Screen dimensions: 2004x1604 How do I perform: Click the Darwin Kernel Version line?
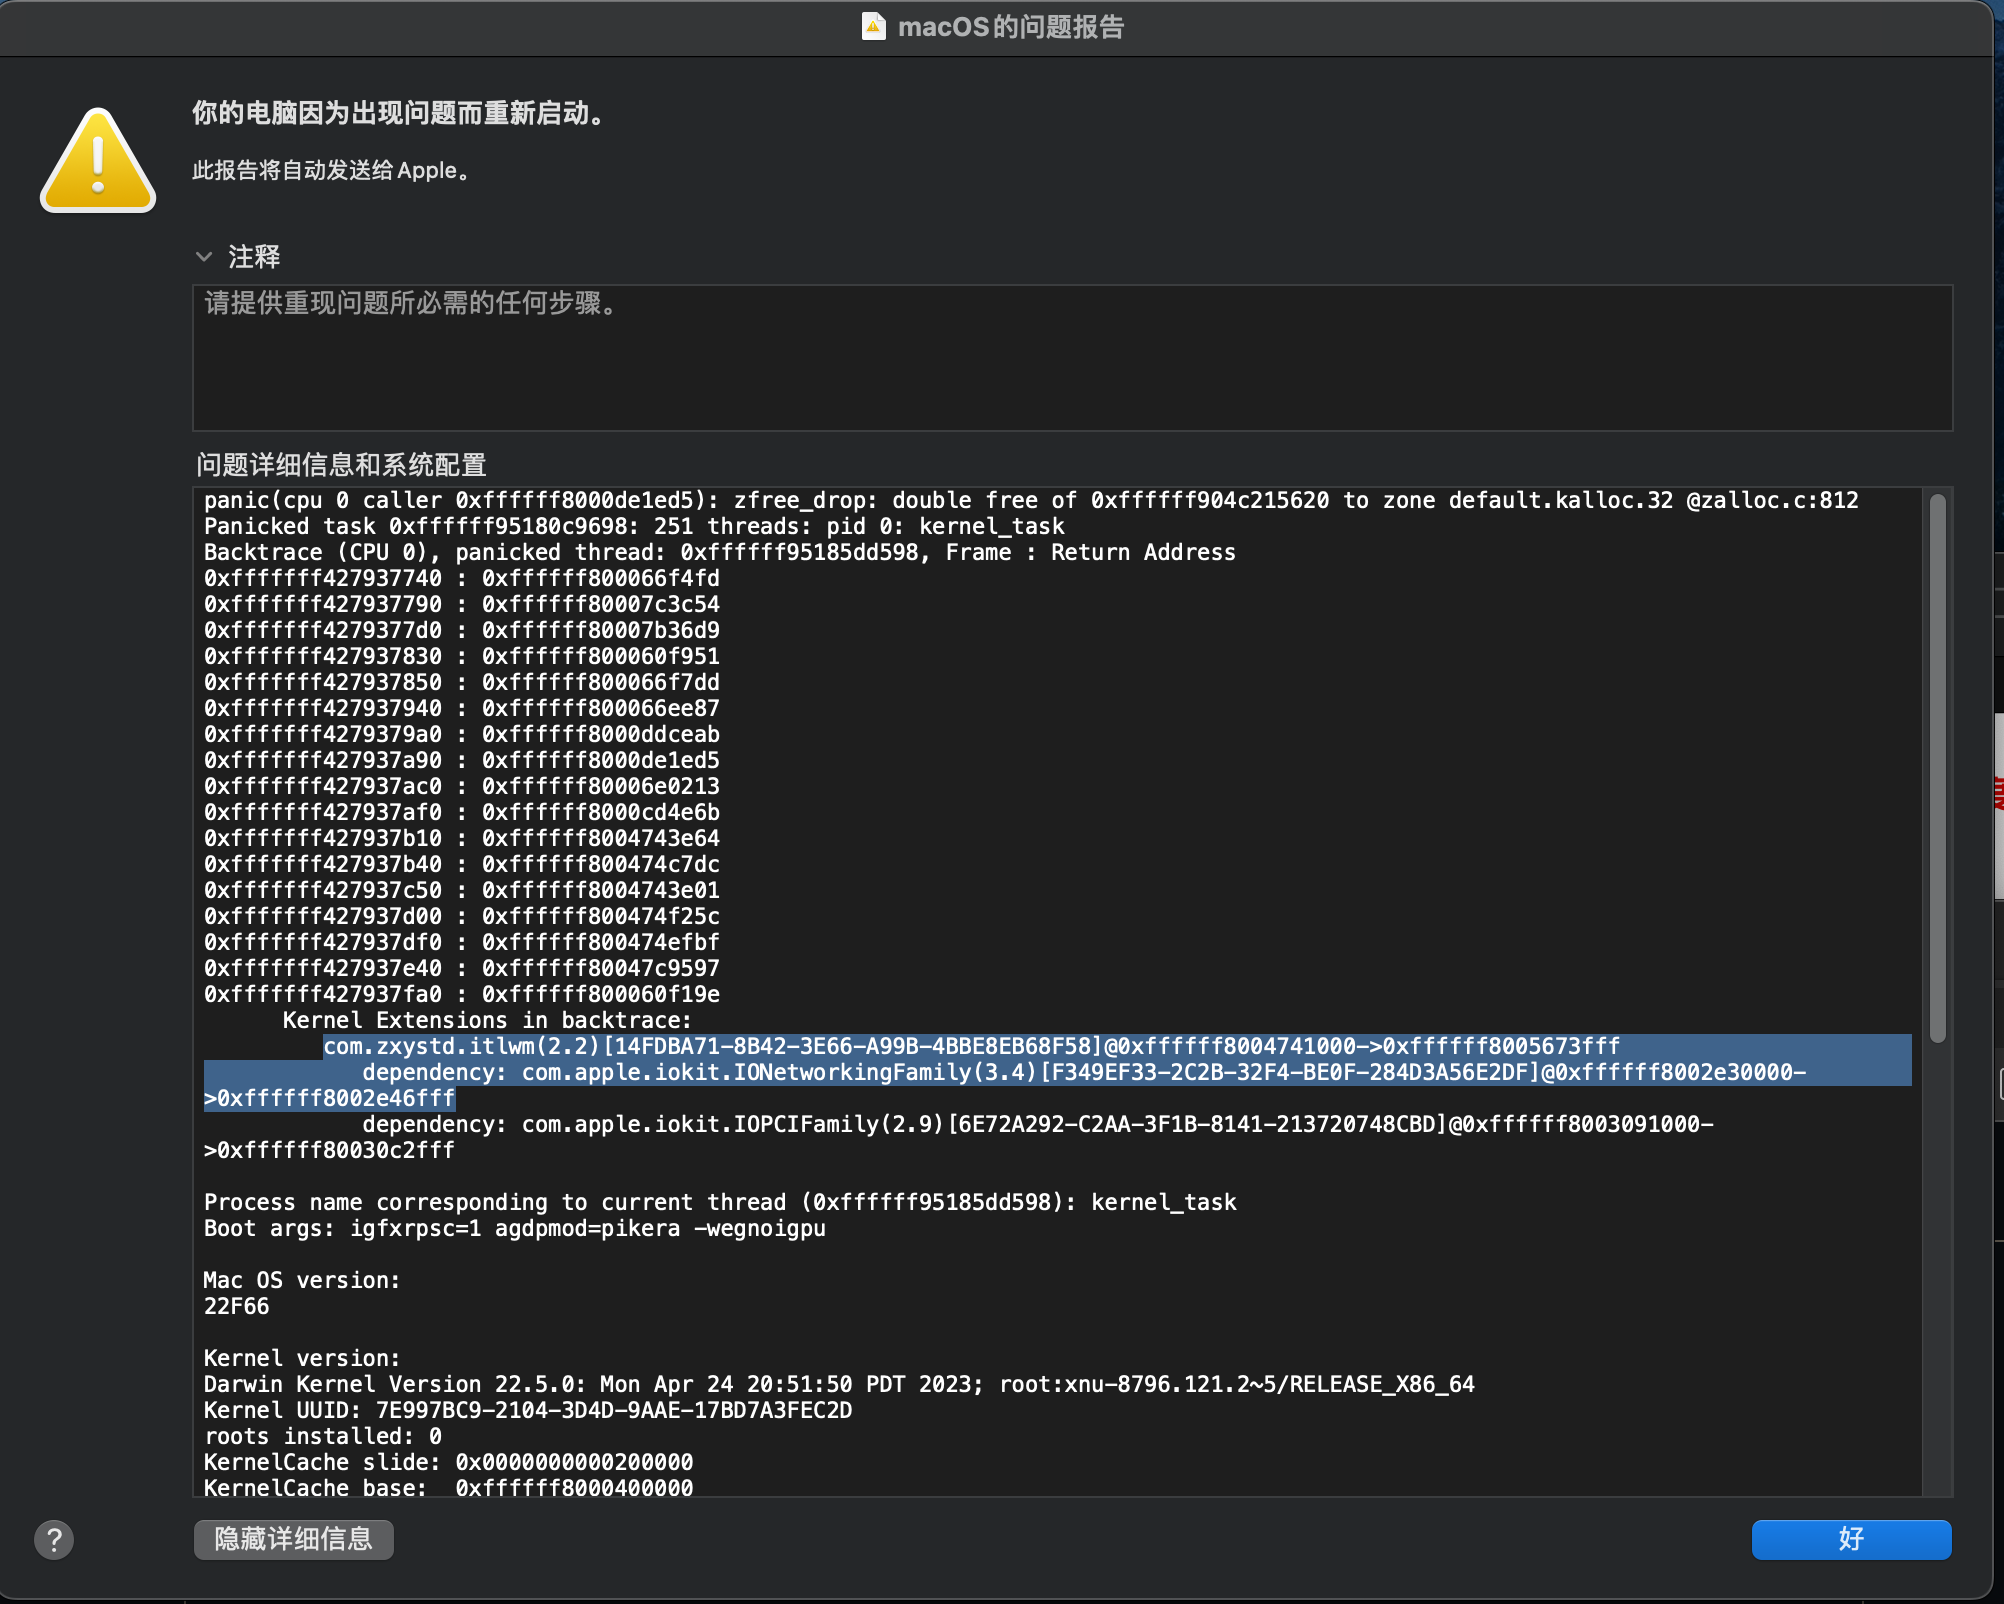[838, 1384]
